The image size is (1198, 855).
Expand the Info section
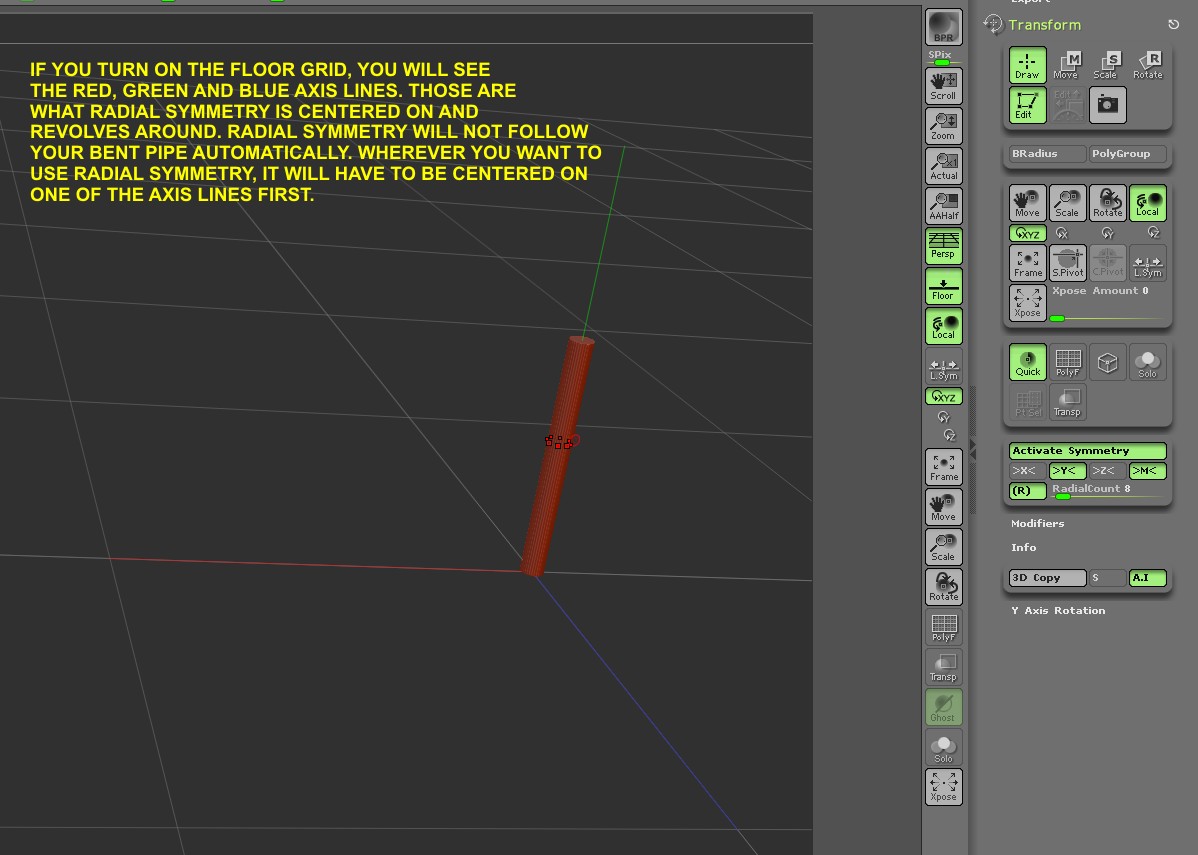tap(1024, 548)
